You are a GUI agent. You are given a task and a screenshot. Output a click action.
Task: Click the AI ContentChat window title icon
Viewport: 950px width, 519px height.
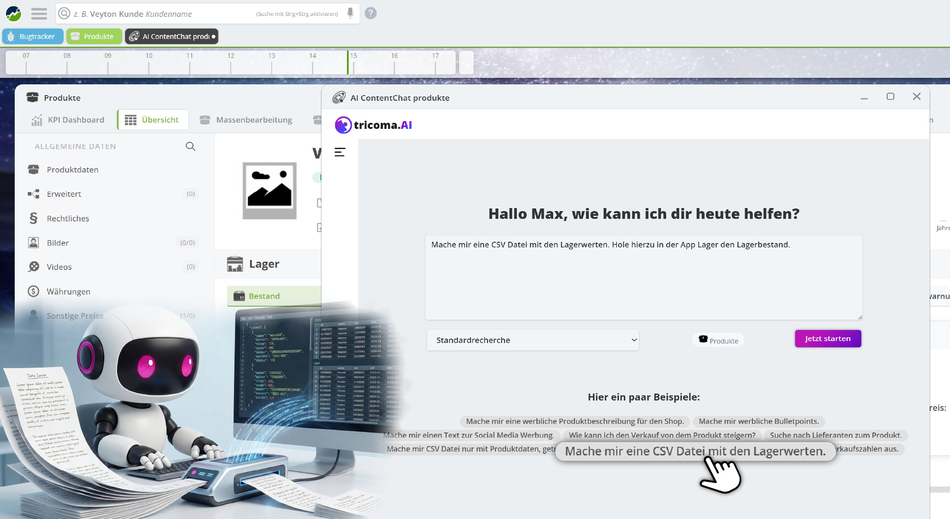[x=339, y=98]
